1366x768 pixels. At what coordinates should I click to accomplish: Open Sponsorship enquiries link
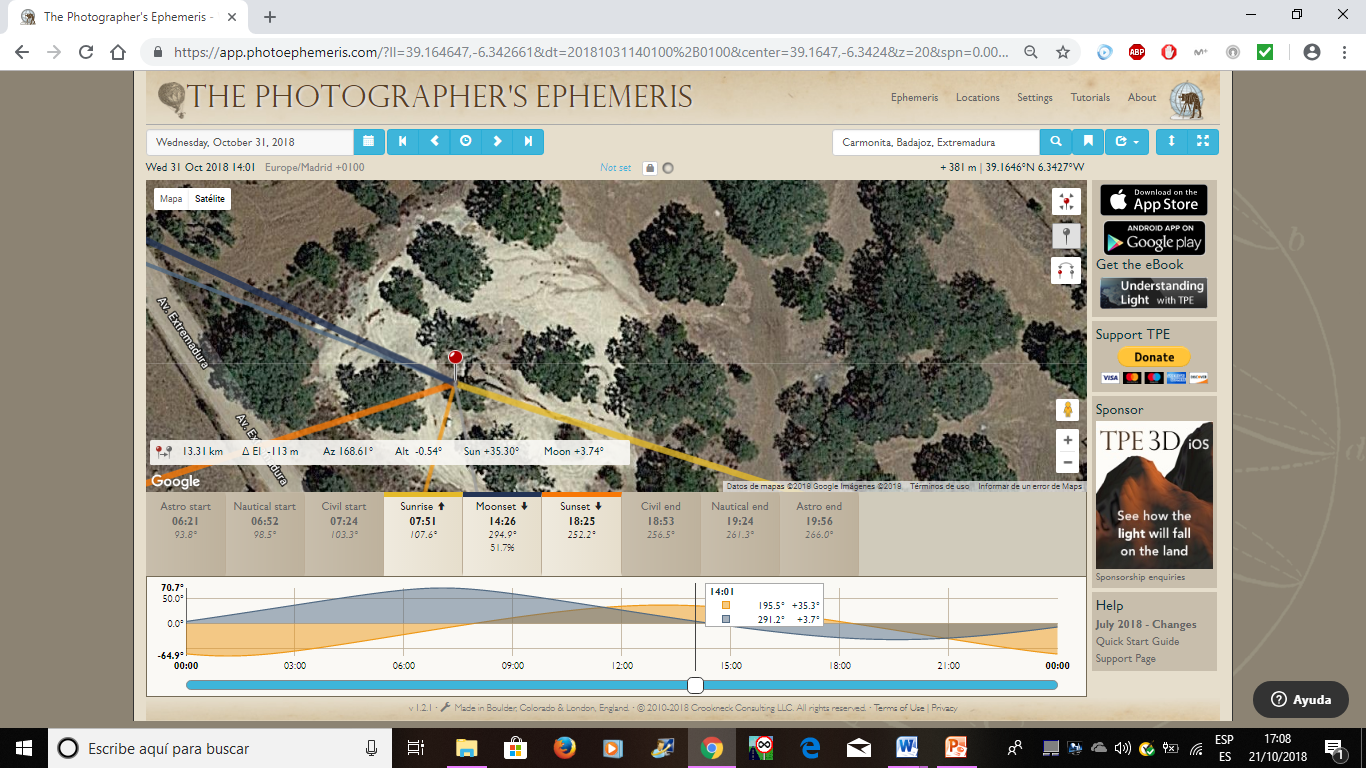[x=1140, y=577]
